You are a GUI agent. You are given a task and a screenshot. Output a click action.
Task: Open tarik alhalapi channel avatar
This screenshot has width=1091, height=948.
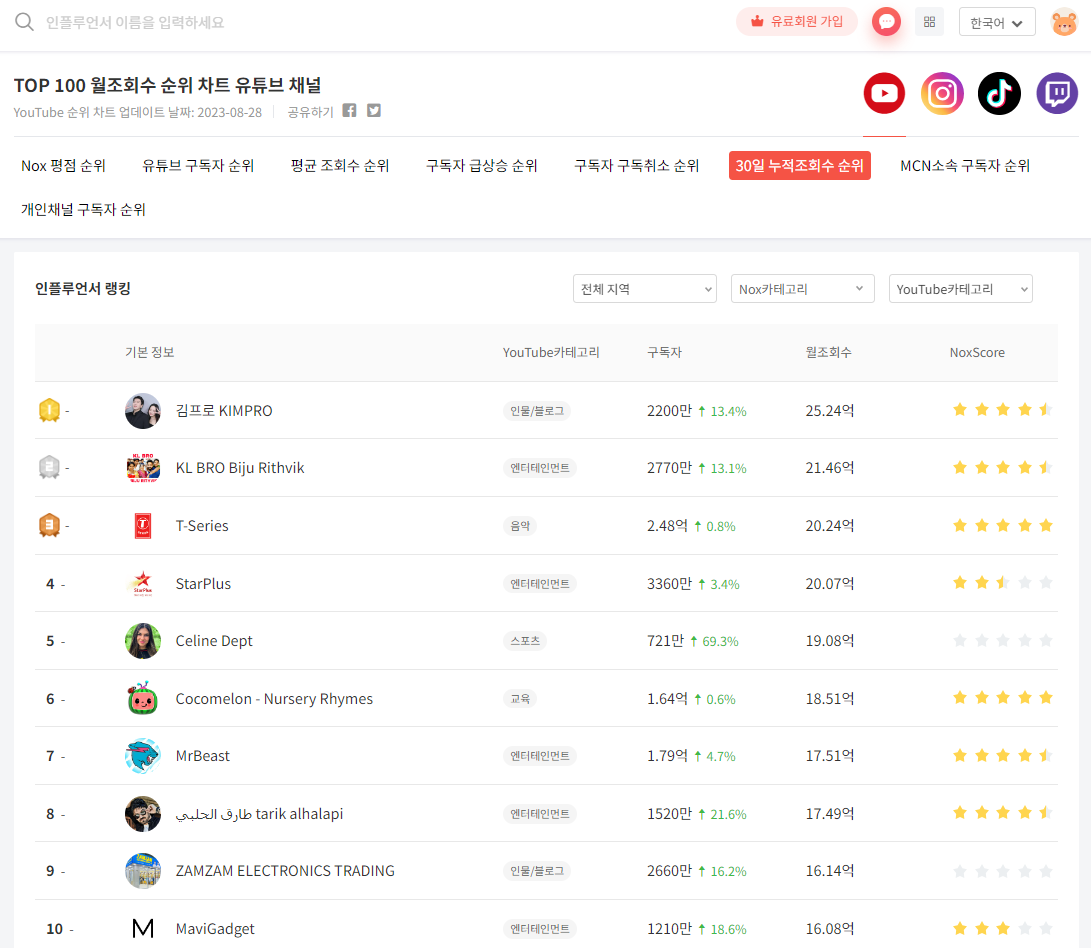pos(143,814)
